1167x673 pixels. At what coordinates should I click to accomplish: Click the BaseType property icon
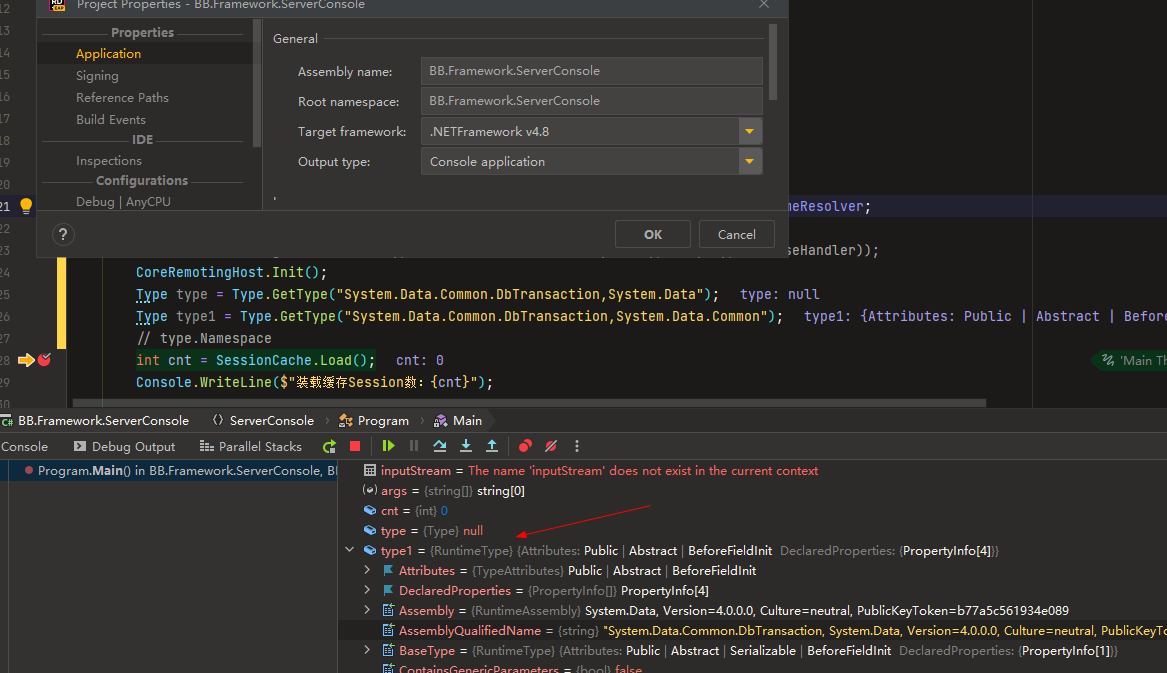388,651
